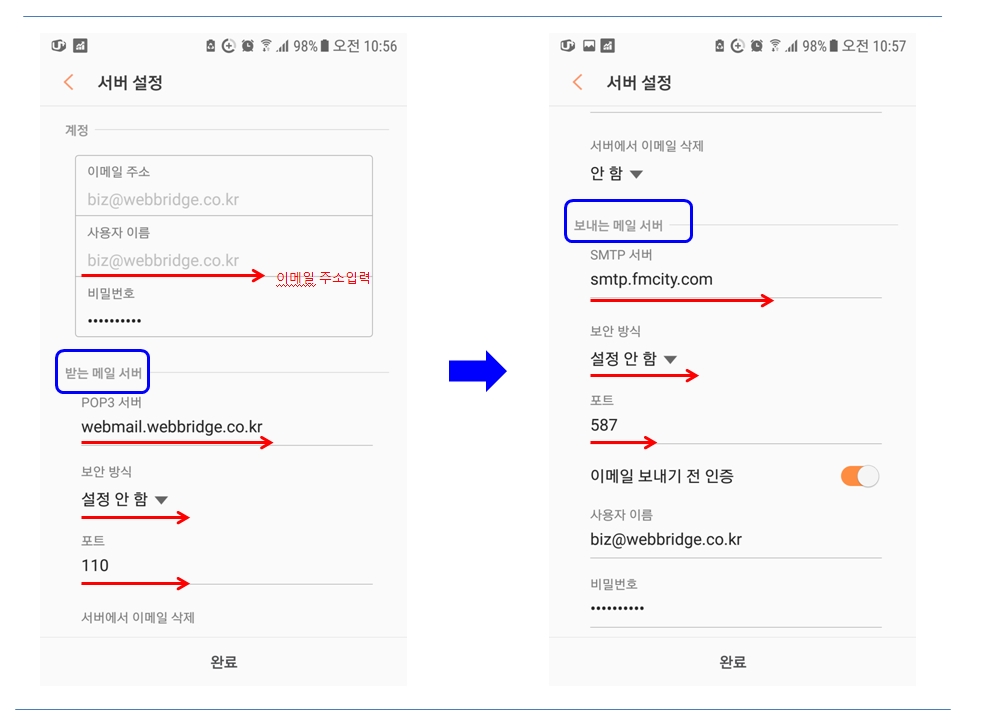Tap 이메일 주소 field in account box
Screen dimensions: 992x722
pyautogui.click(x=224, y=186)
